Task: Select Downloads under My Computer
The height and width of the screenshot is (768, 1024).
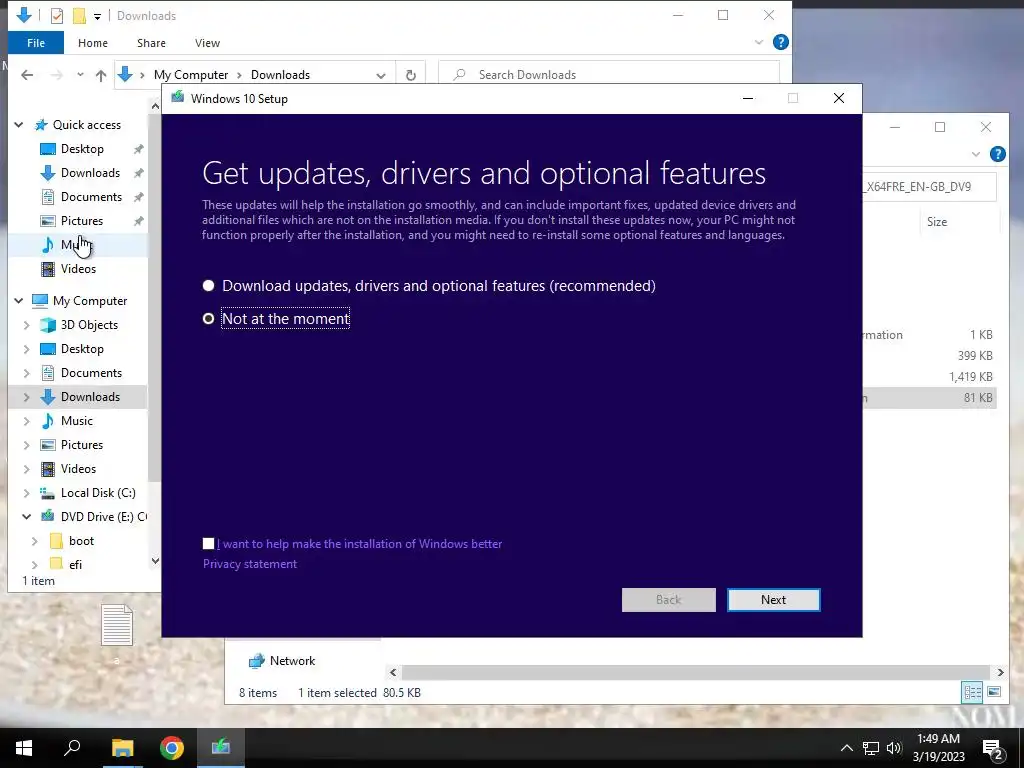Action: coord(90,396)
